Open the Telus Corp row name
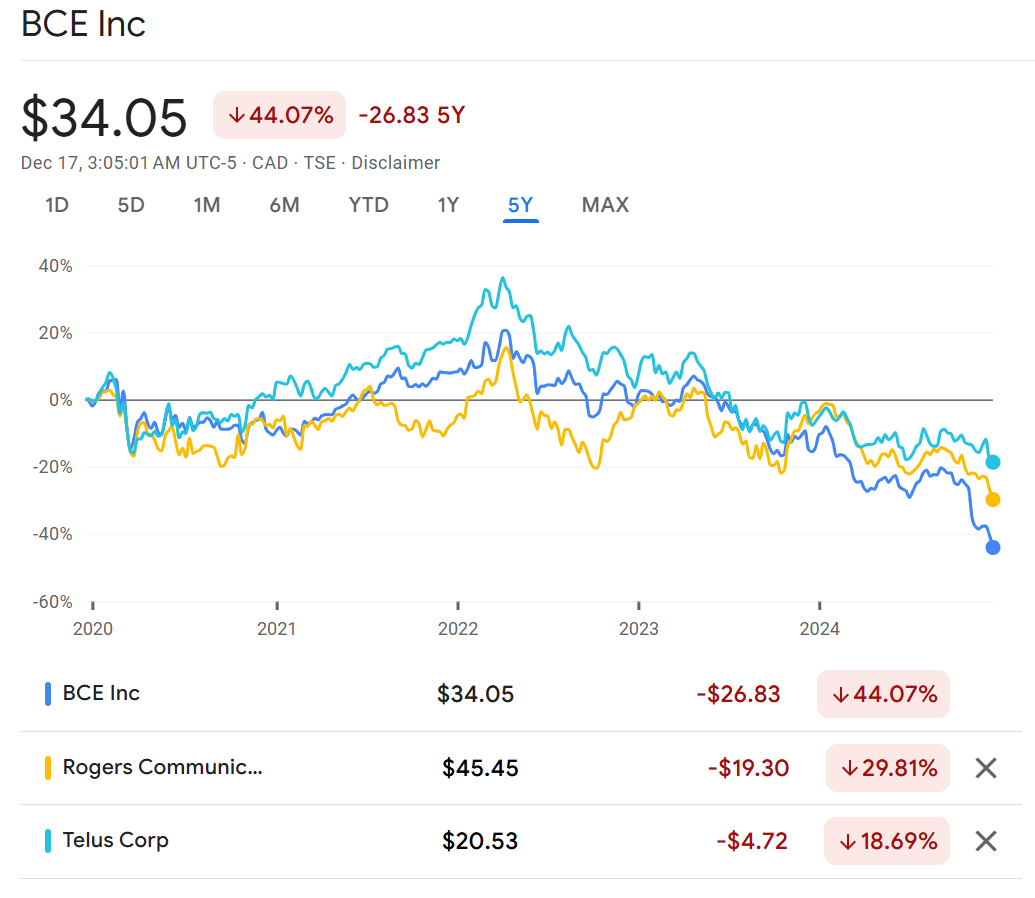This screenshot has height=898, width=1035. point(115,840)
